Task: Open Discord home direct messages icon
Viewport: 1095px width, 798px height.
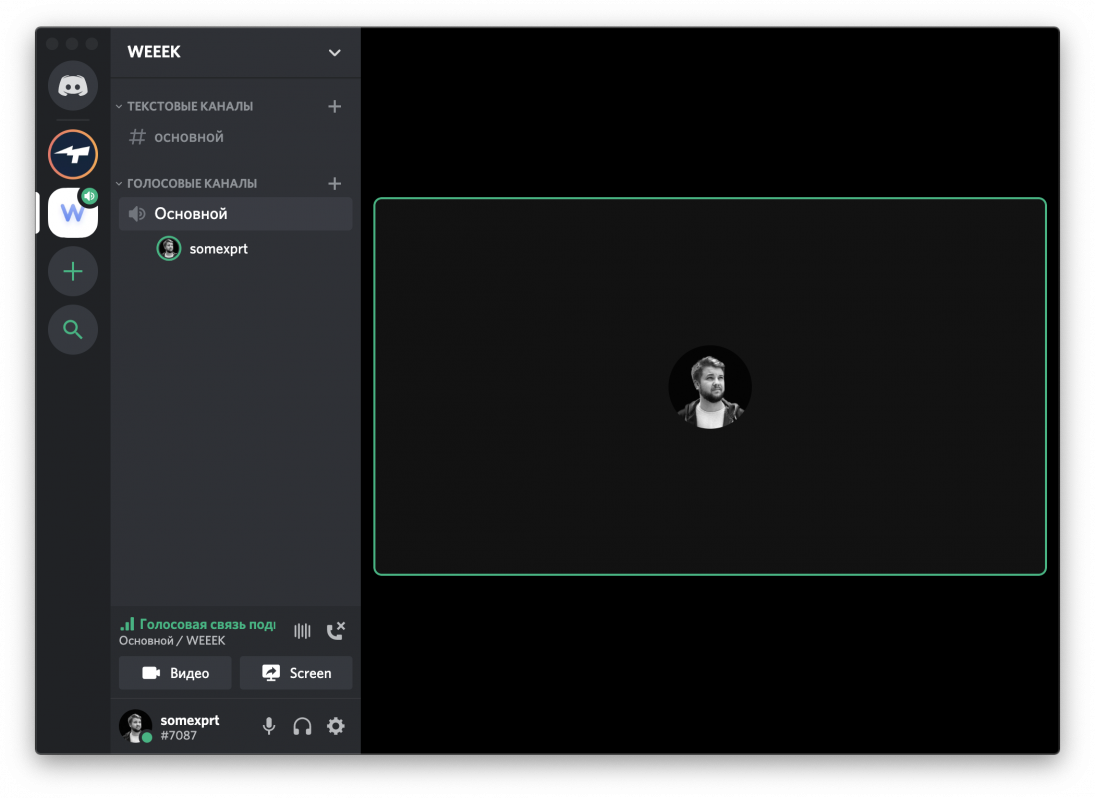Action: (x=73, y=86)
